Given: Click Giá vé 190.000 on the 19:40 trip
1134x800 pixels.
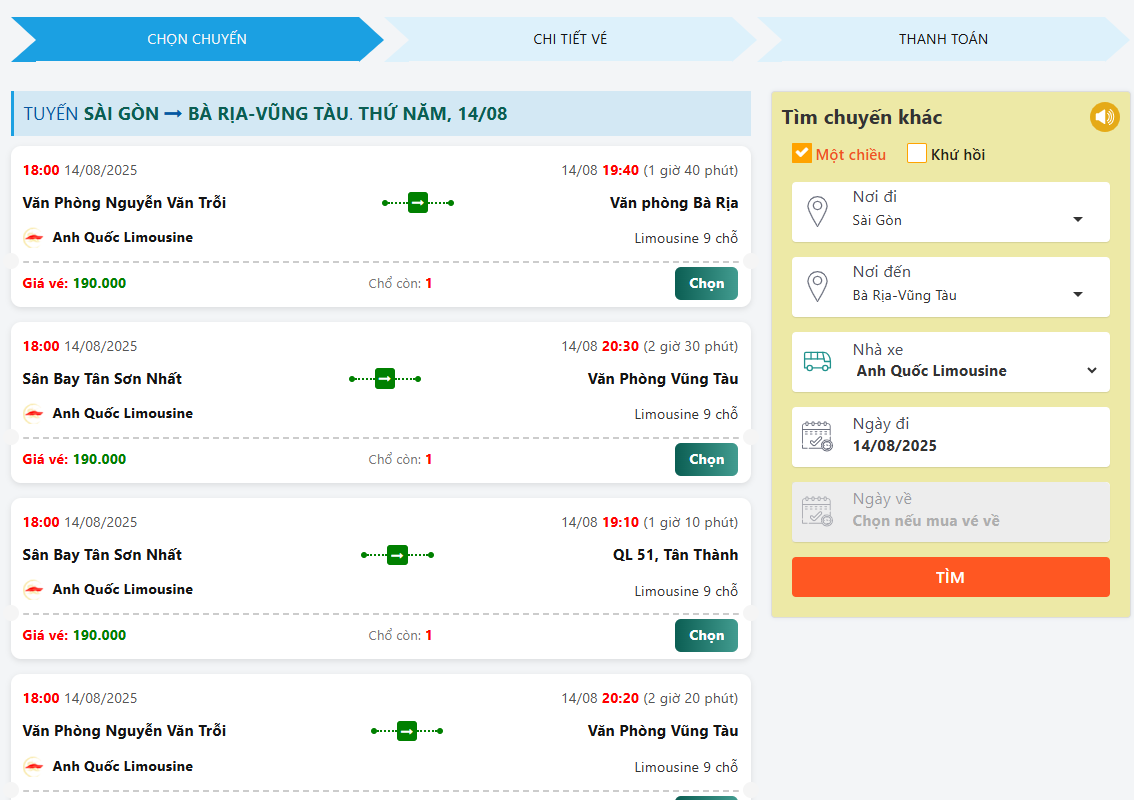Looking at the screenshot, I should tap(74, 284).
